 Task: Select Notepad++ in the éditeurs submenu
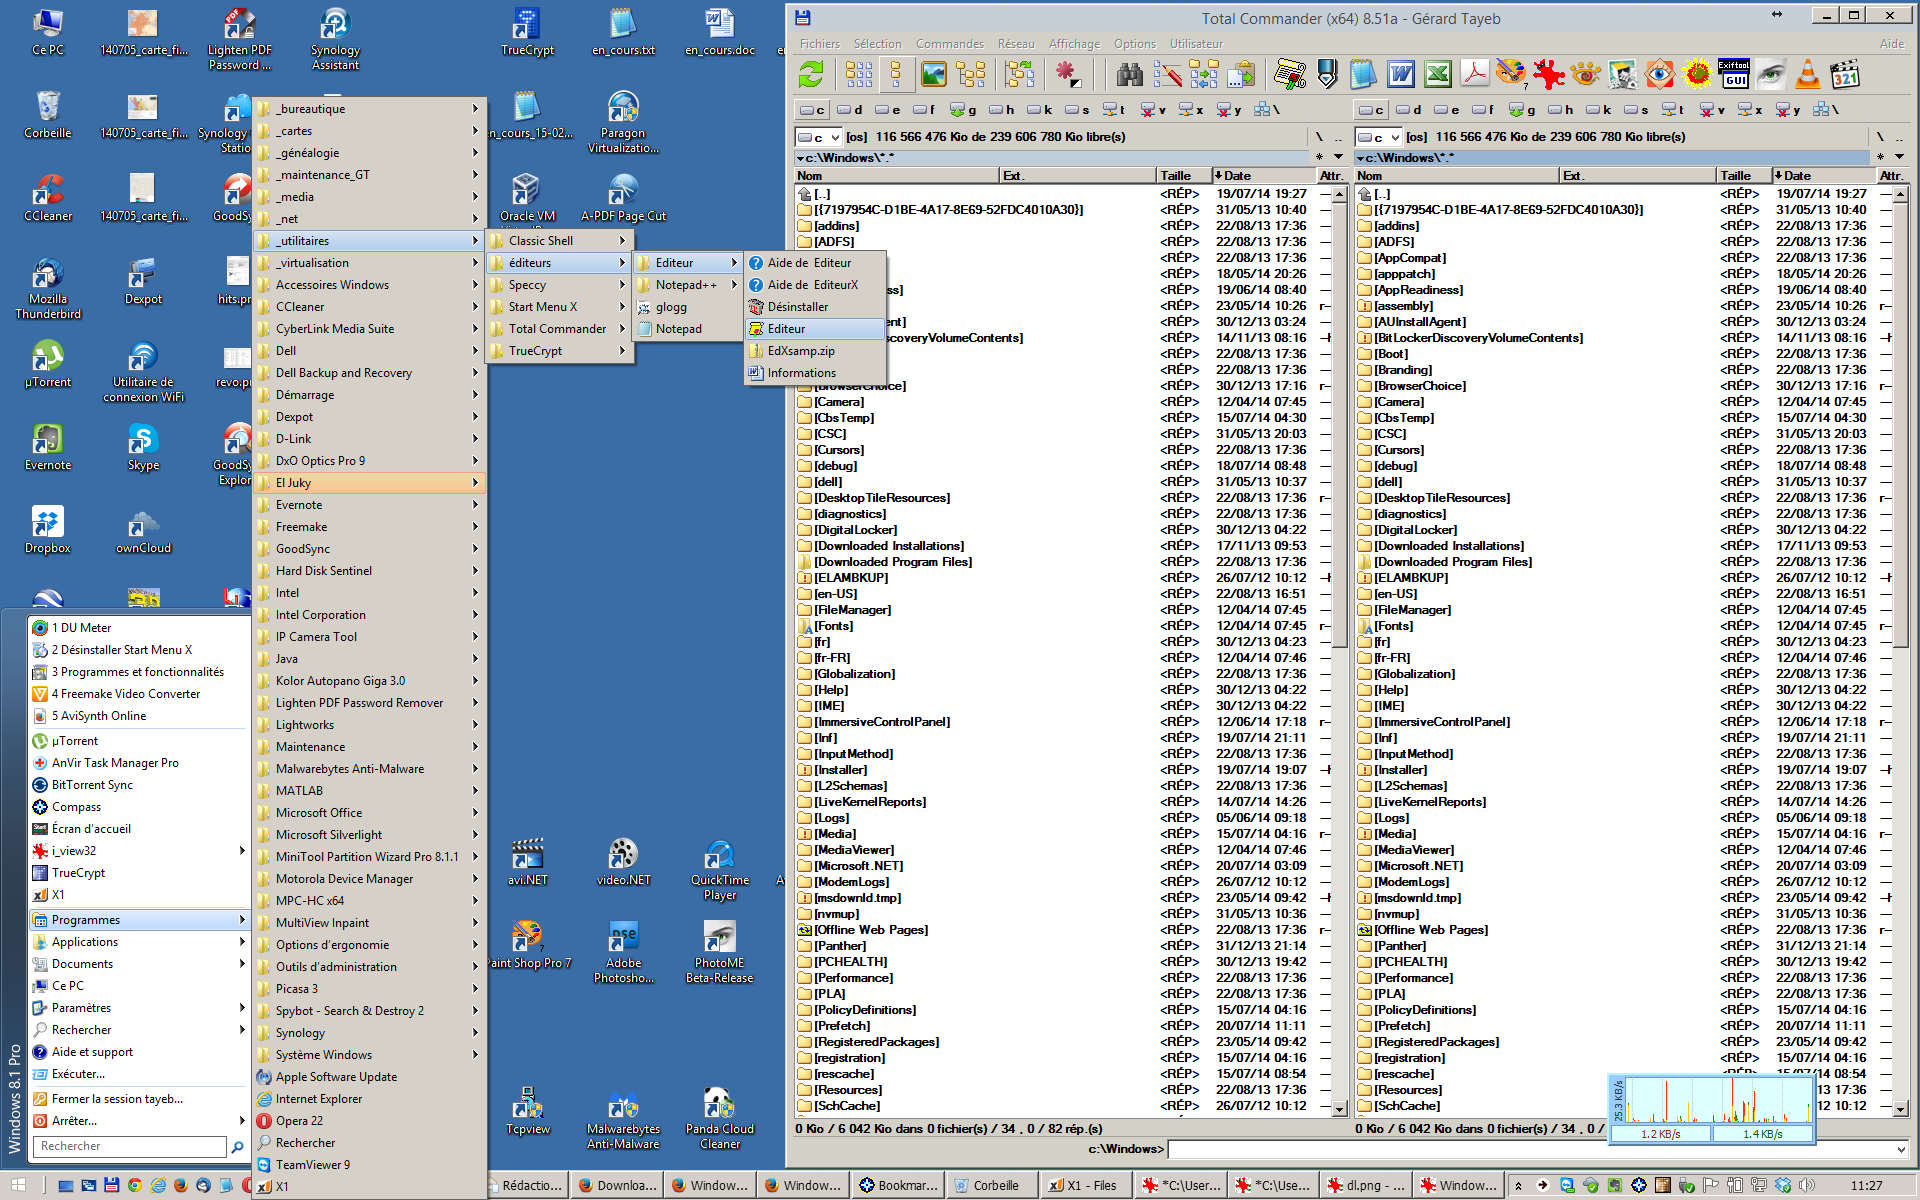tap(686, 285)
